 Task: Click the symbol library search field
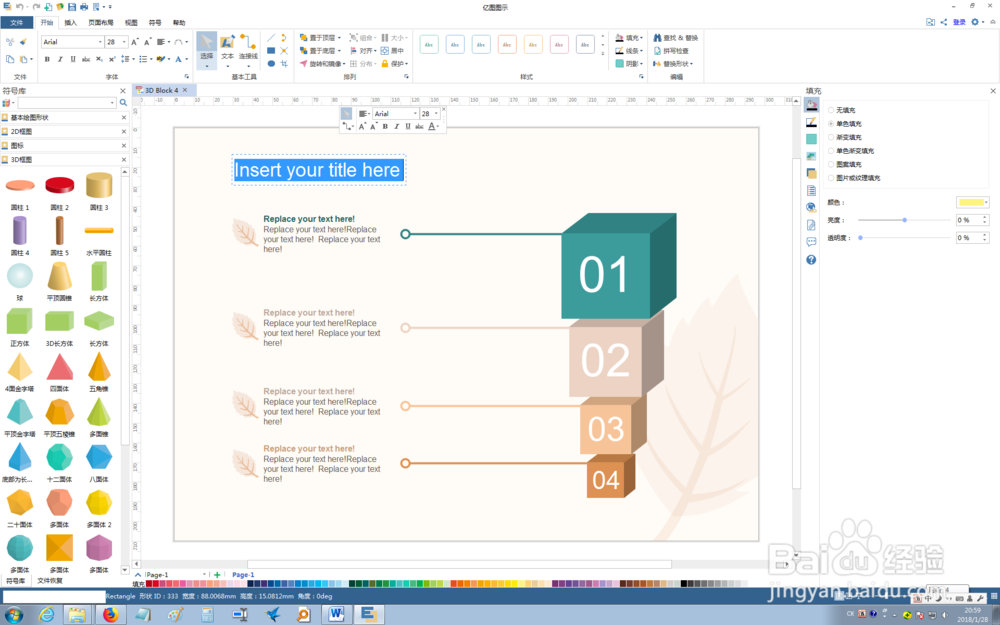tap(66, 103)
